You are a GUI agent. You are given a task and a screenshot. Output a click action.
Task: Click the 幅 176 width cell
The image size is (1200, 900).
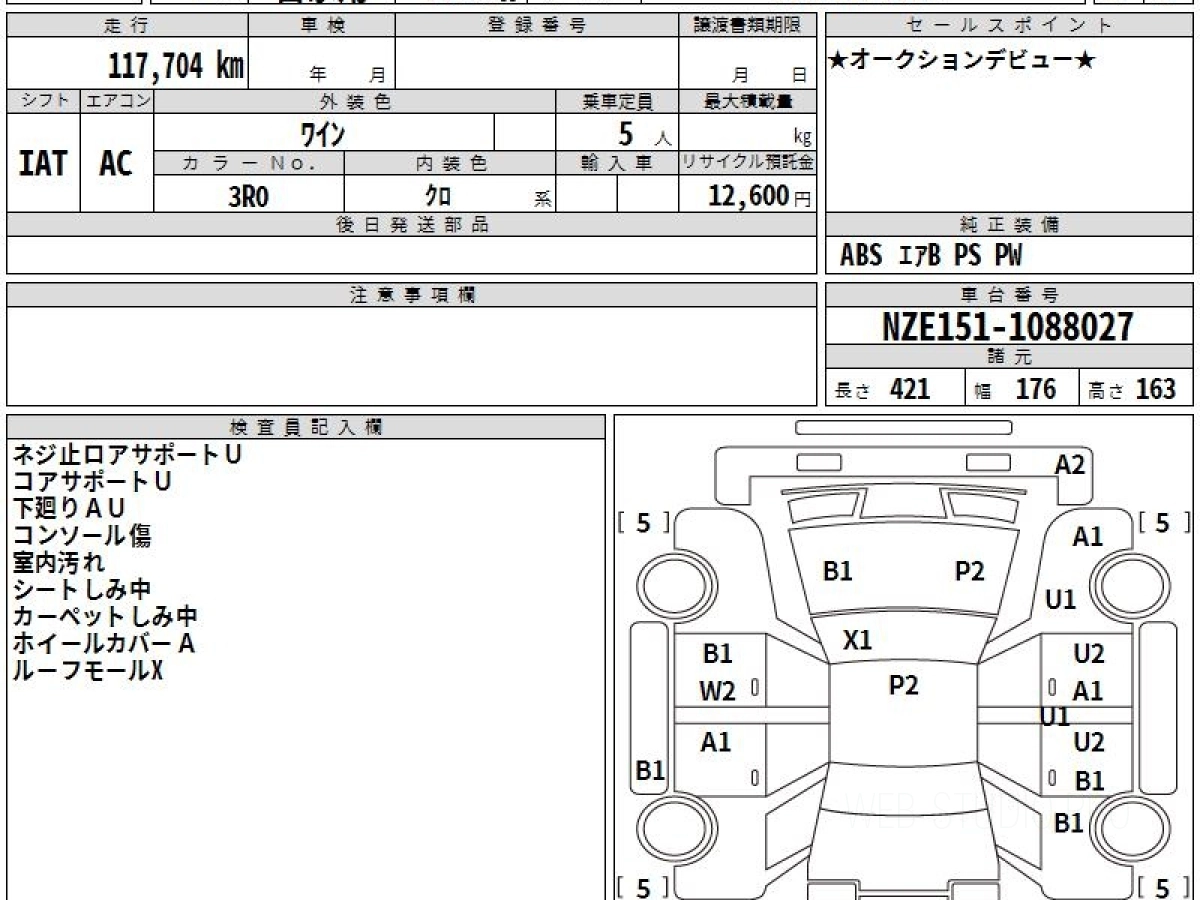(x=1022, y=388)
